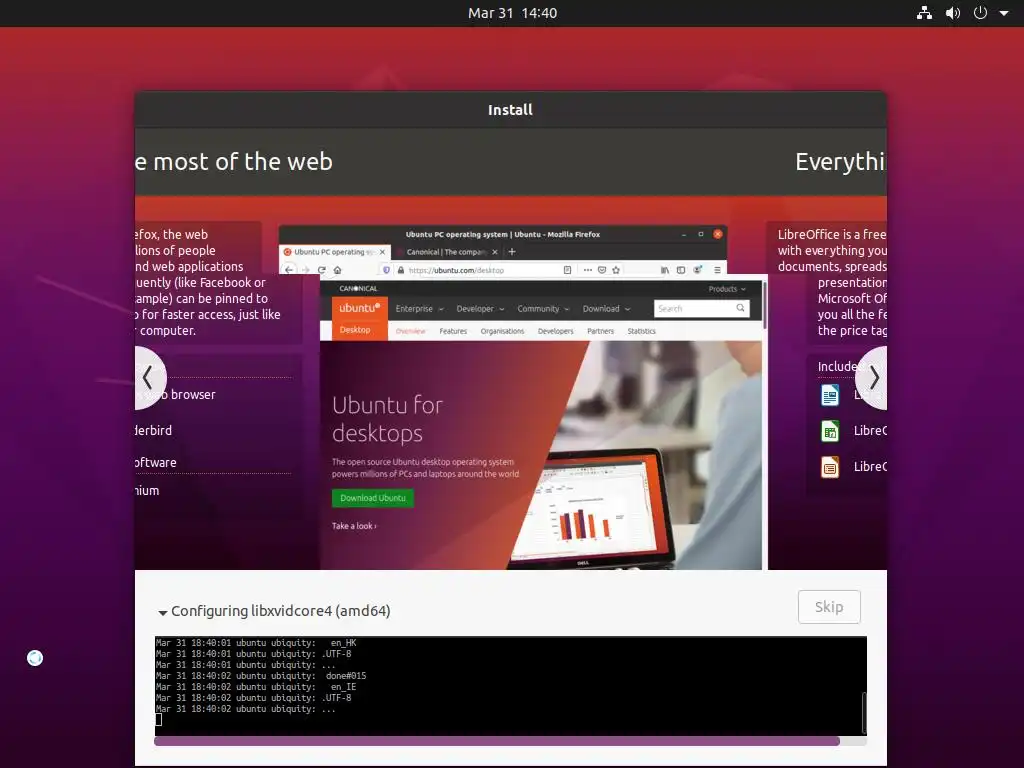This screenshot has width=1024, height=768.
Task: Open the Mar 31 14:40 clock menu
Action: click(x=512, y=13)
